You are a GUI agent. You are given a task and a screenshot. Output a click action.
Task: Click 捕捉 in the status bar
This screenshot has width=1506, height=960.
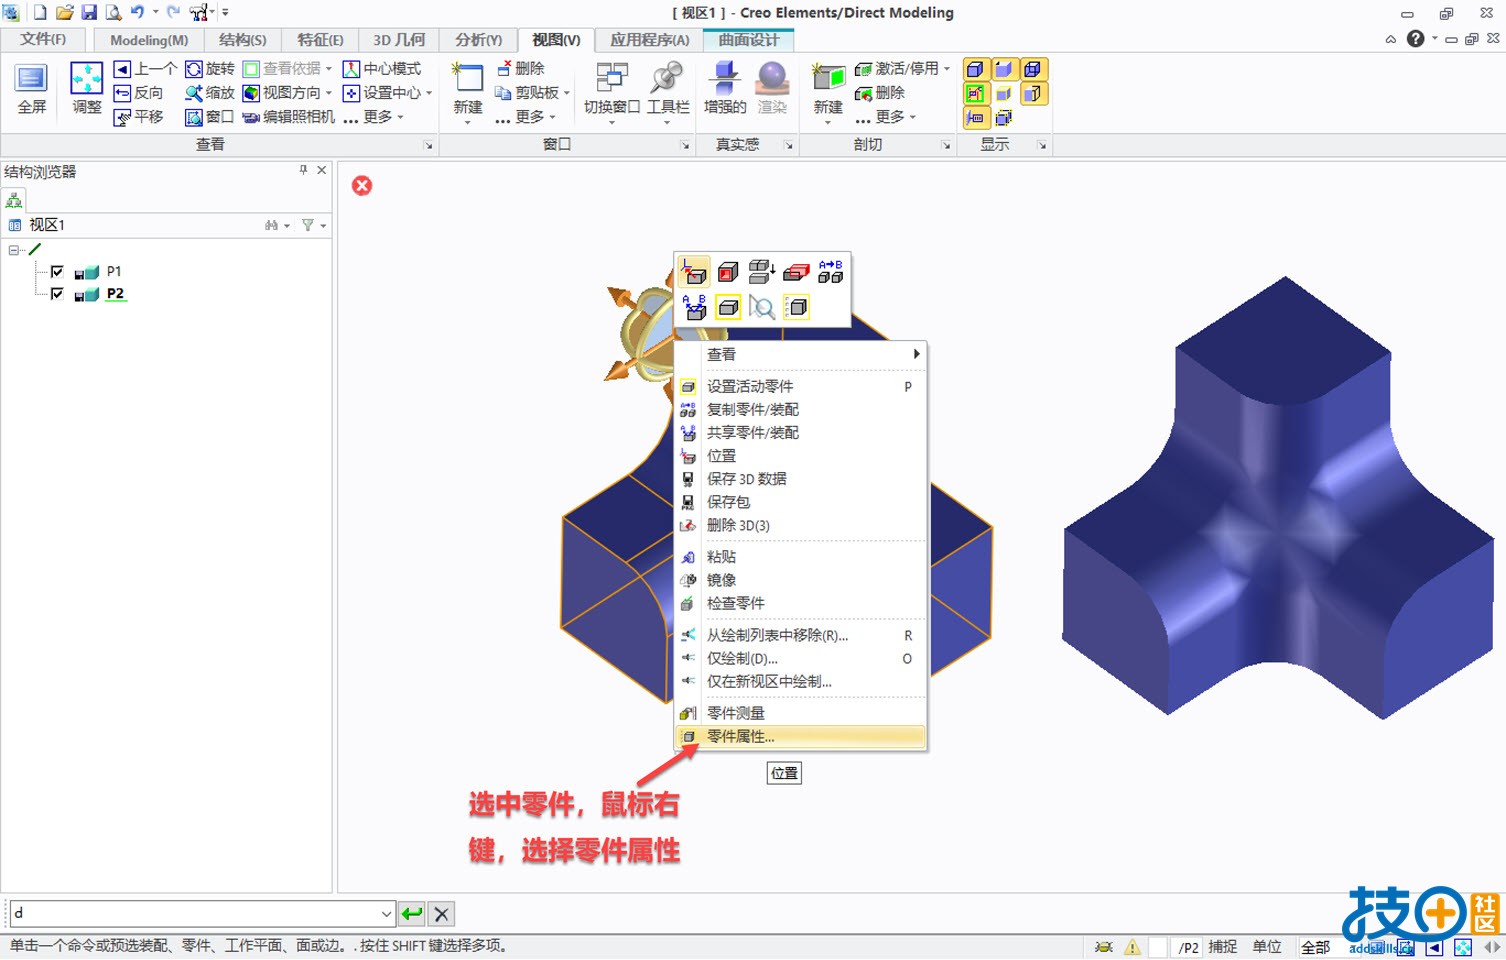click(1222, 947)
